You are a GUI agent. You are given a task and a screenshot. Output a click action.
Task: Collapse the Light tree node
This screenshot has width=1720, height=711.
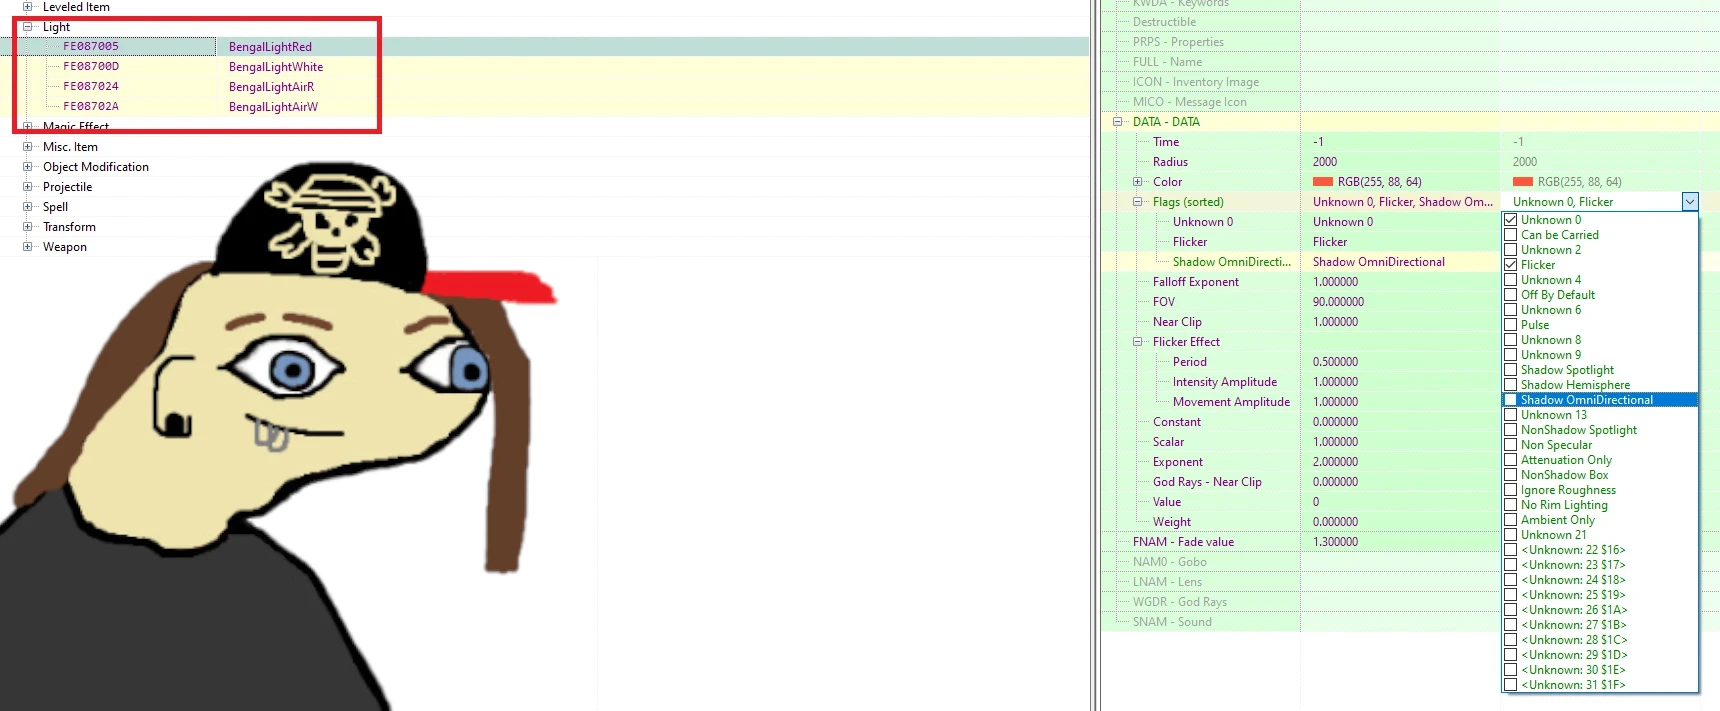click(x=28, y=27)
